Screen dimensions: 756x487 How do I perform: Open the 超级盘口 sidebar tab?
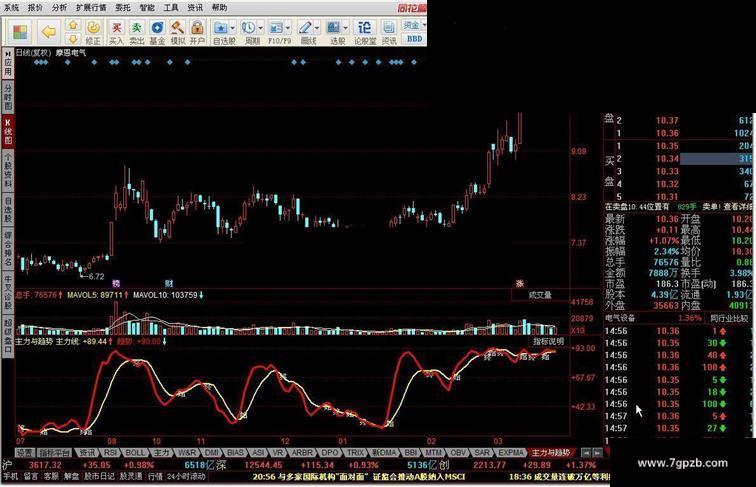click(x=8, y=336)
